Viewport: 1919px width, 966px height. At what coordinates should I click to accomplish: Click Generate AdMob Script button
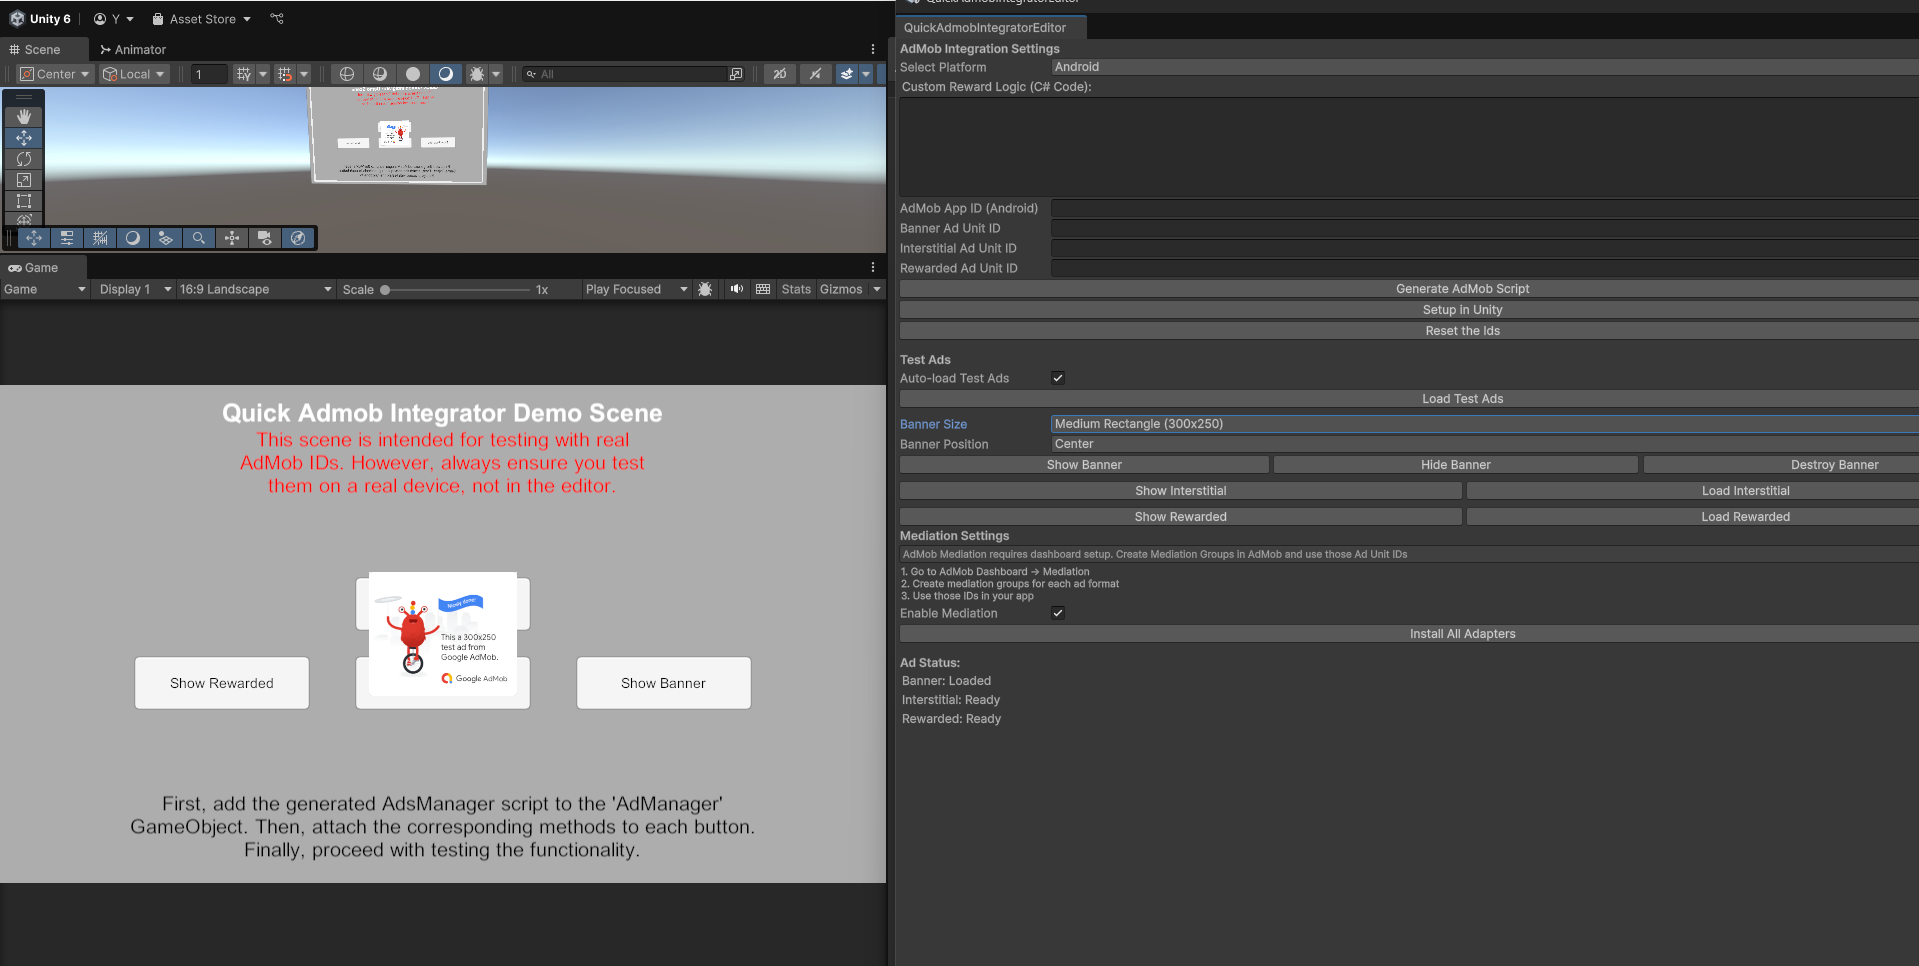[1409, 289]
